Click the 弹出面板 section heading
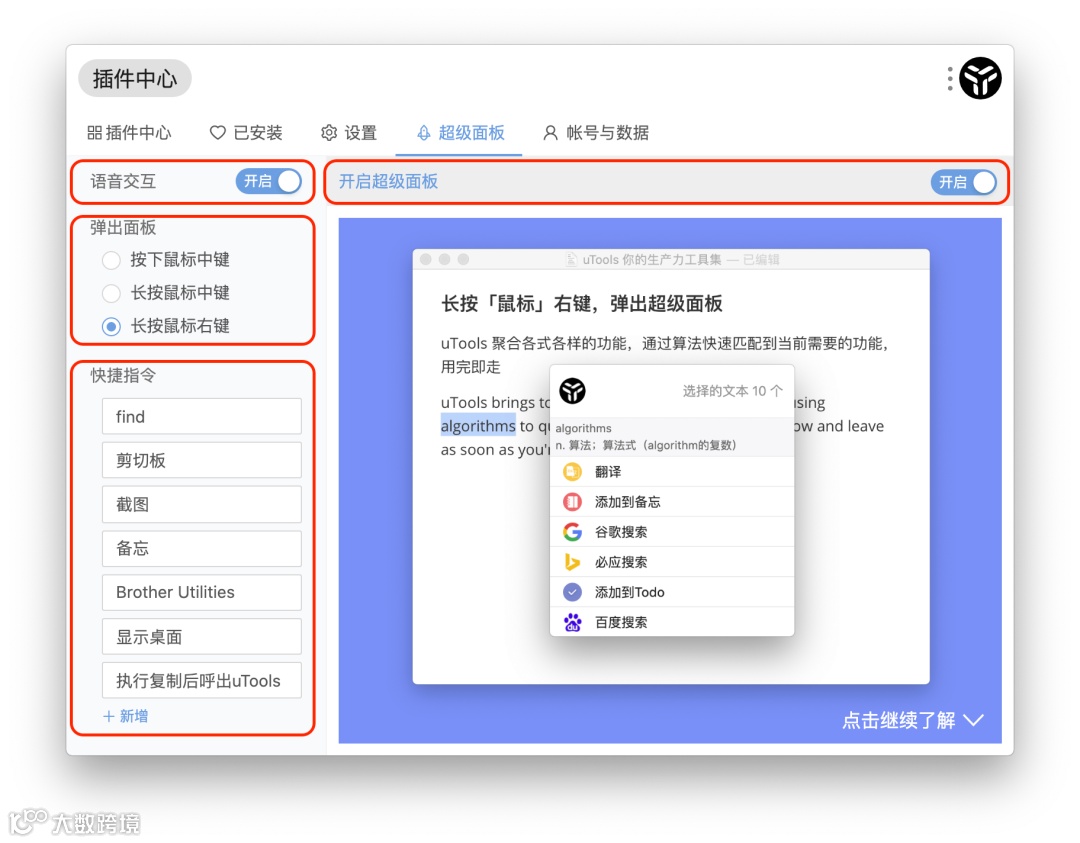Screen dimensions: 1080x843 click(x=123, y=227)
